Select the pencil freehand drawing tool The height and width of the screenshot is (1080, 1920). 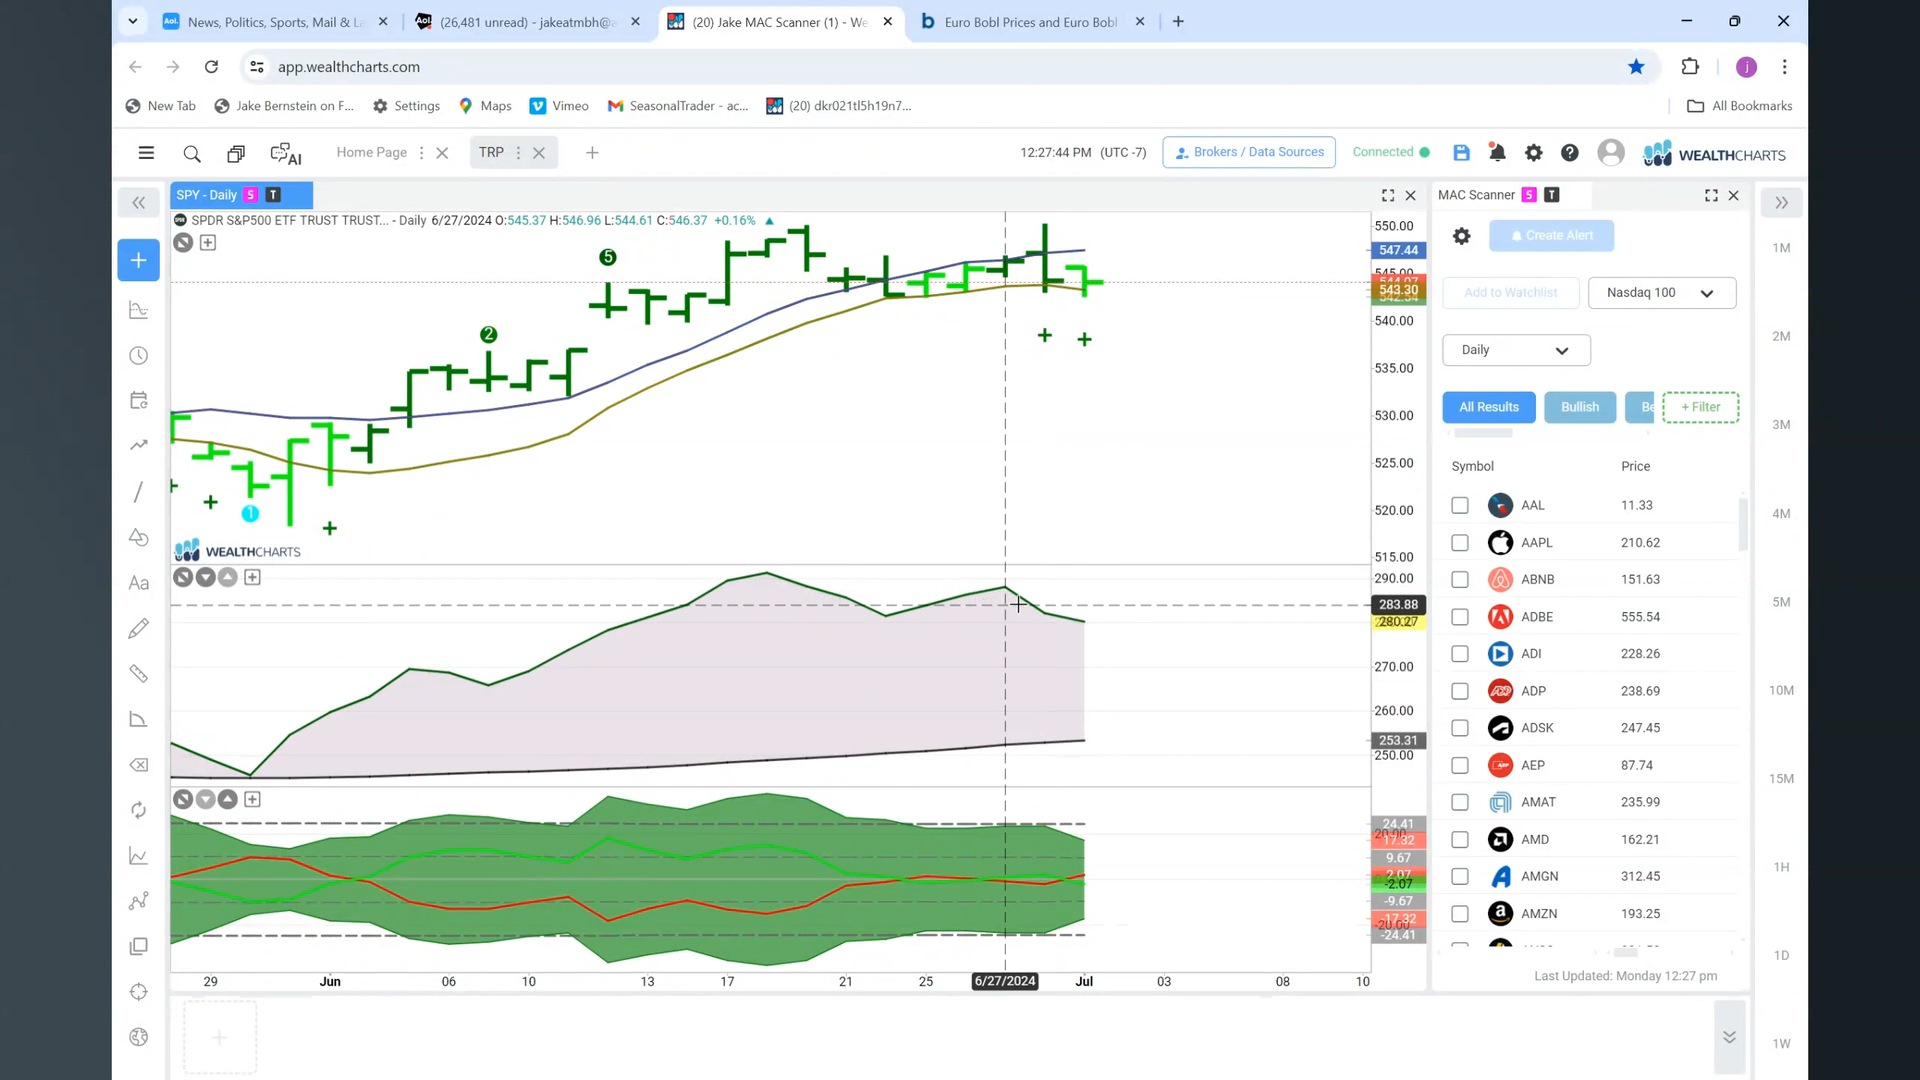(139, 628)
